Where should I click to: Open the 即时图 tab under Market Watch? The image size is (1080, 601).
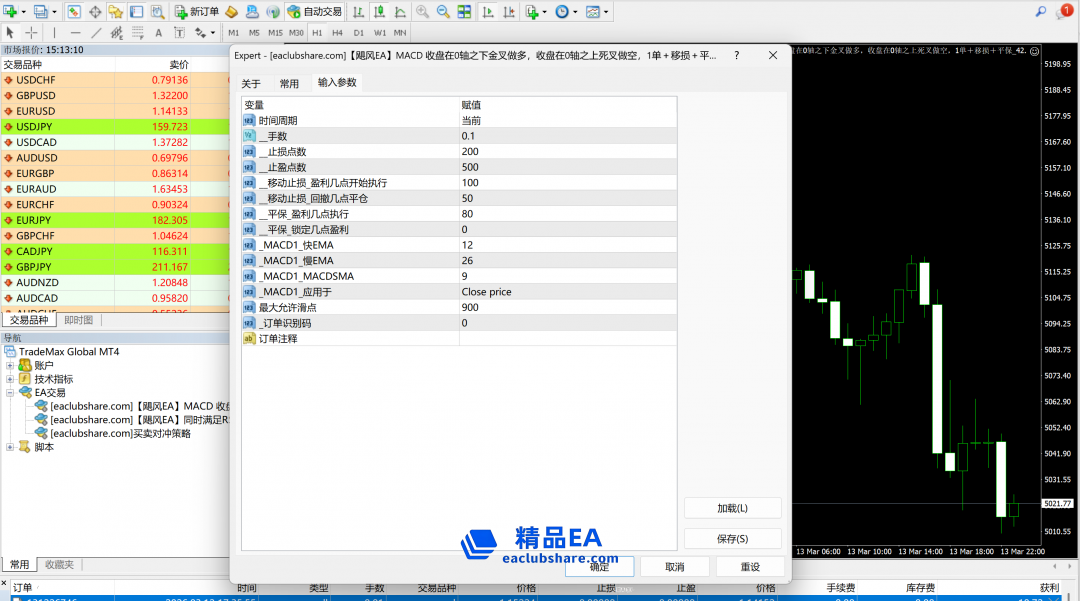[78, 320]
